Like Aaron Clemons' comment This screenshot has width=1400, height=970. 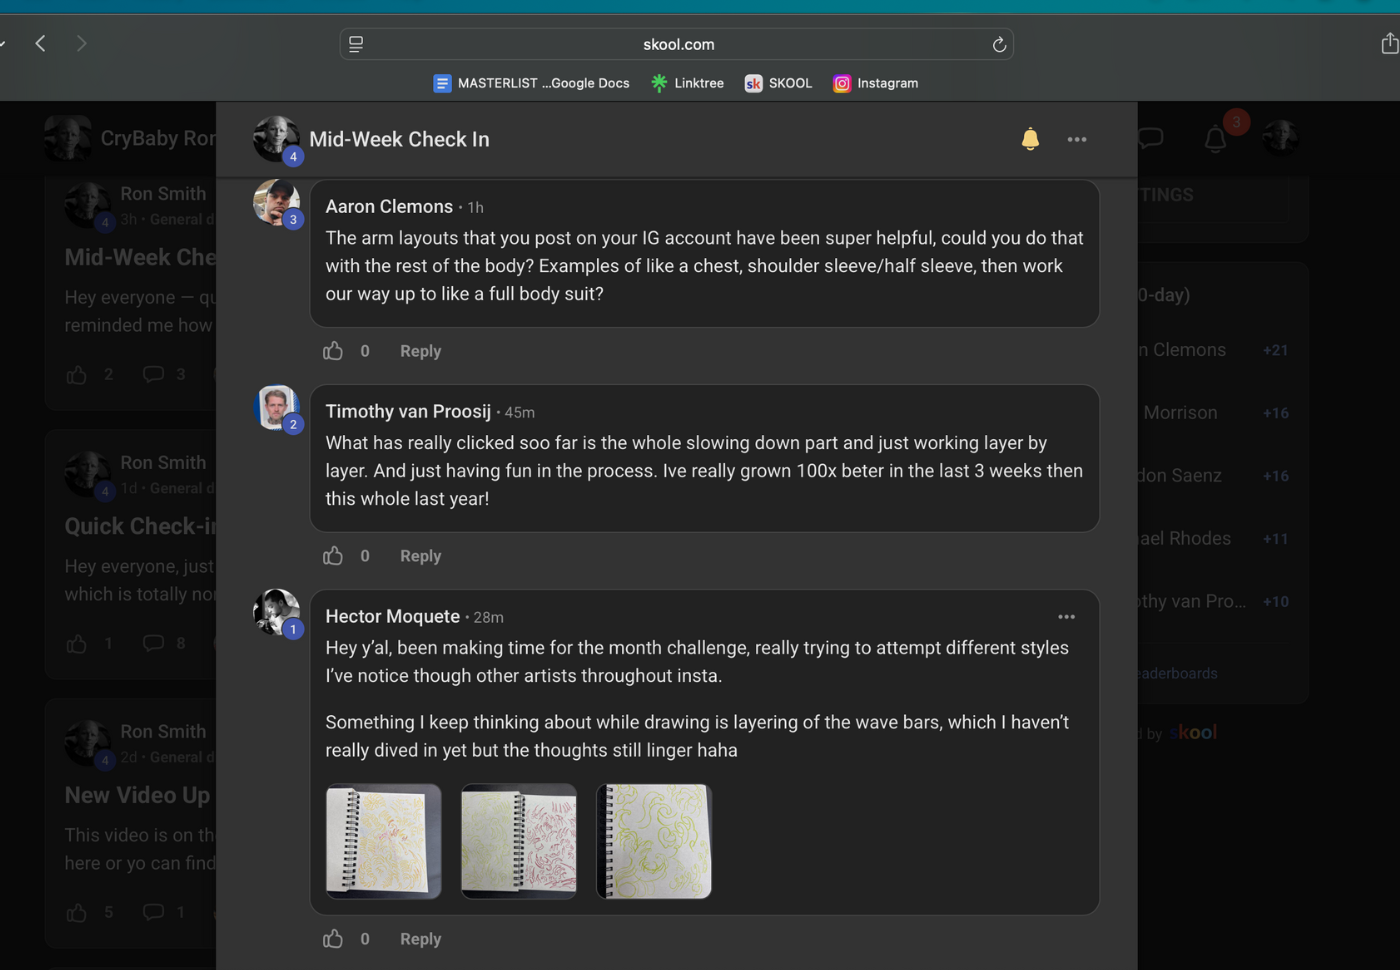[333, 351]
